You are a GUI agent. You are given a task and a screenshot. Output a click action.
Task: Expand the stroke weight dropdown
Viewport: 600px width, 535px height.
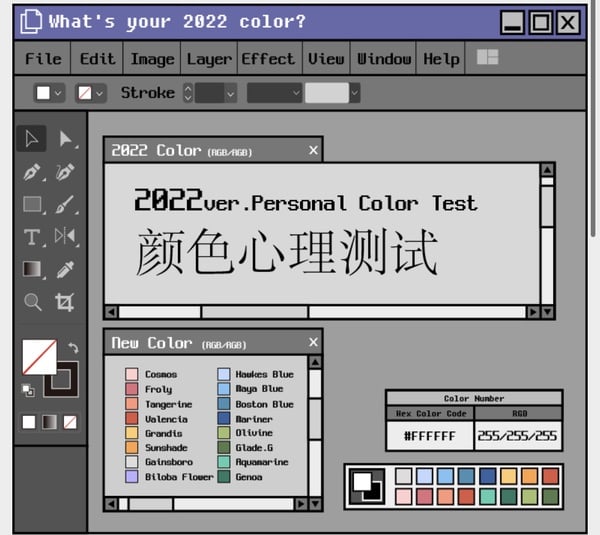(x=230, y=93)
